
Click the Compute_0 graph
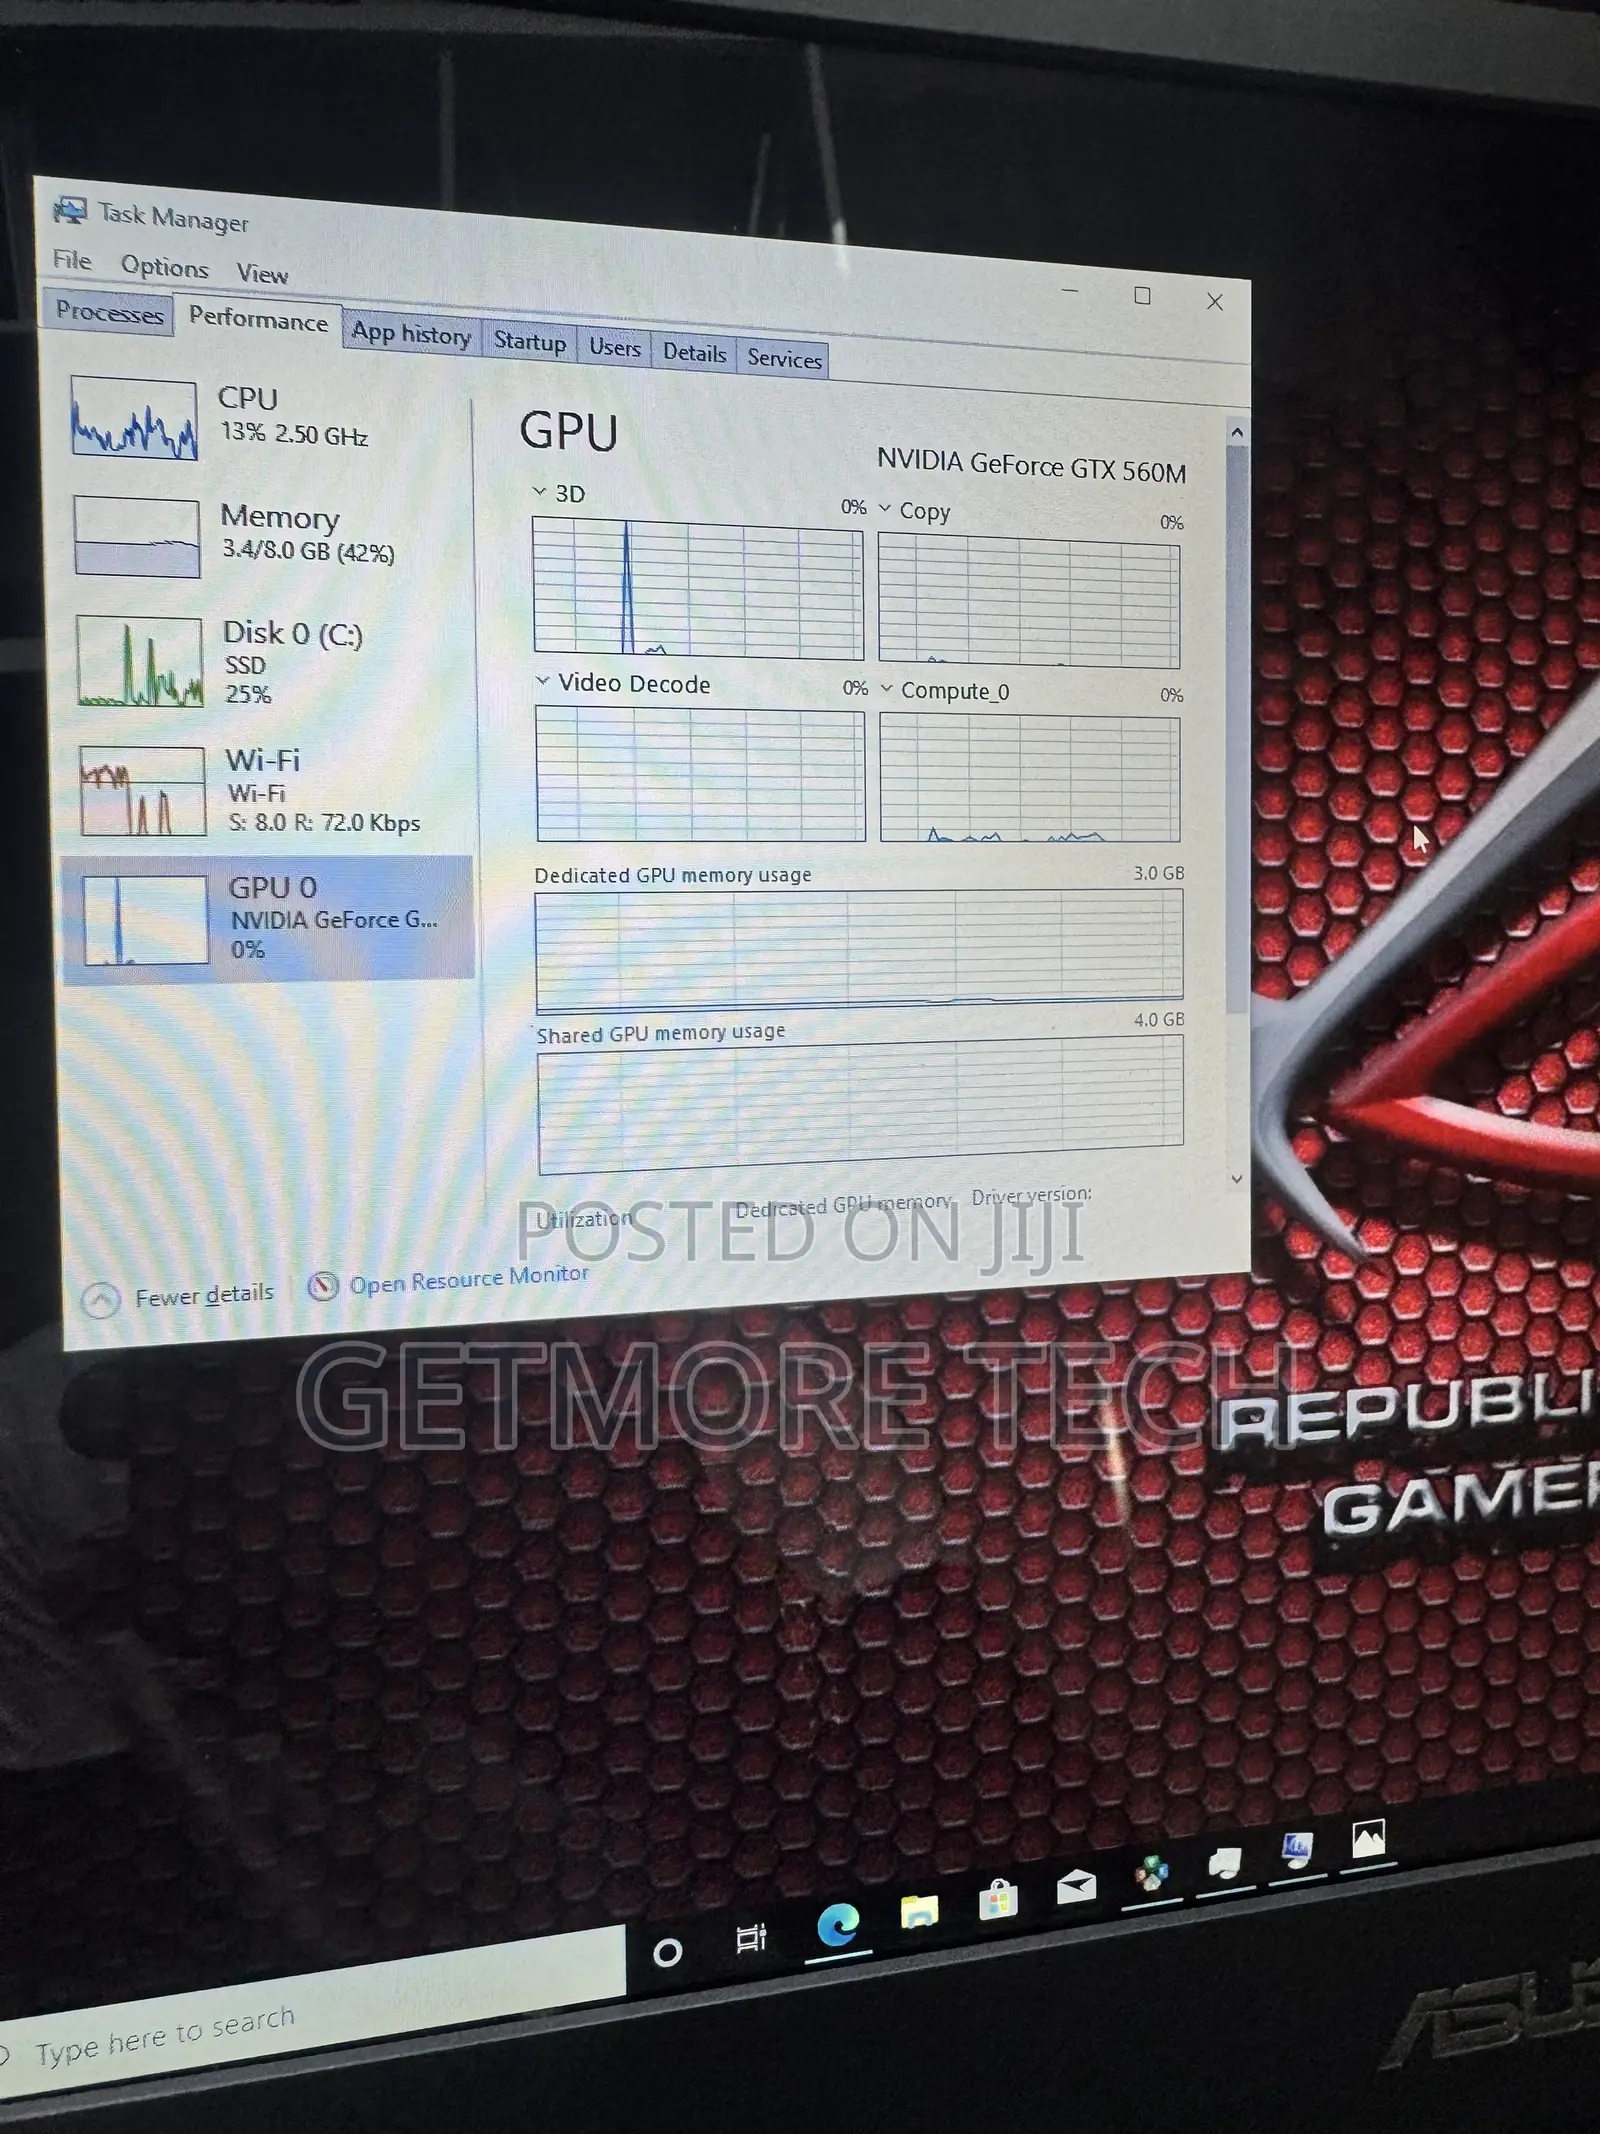pos(1030,778)
